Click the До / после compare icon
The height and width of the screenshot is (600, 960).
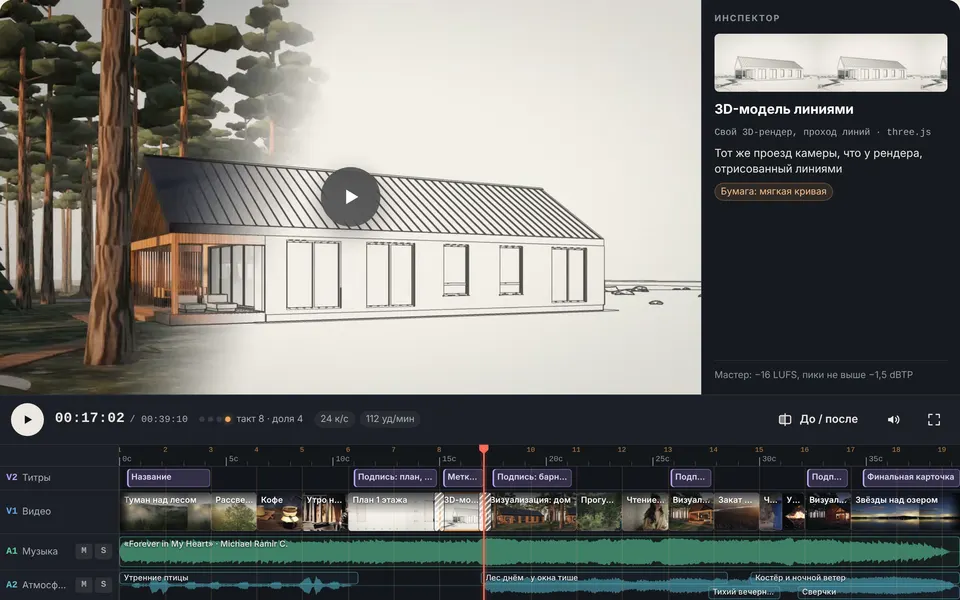click(784, 419)
